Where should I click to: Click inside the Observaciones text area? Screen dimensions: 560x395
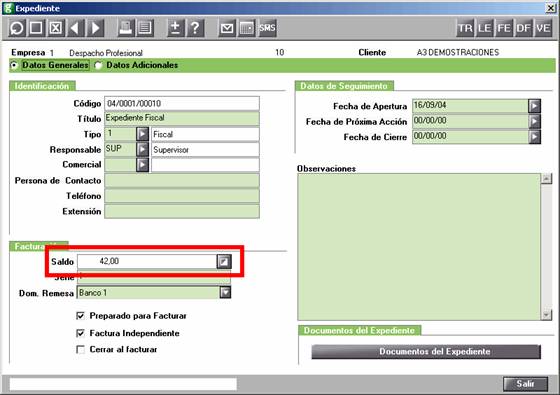pos(419,247)
